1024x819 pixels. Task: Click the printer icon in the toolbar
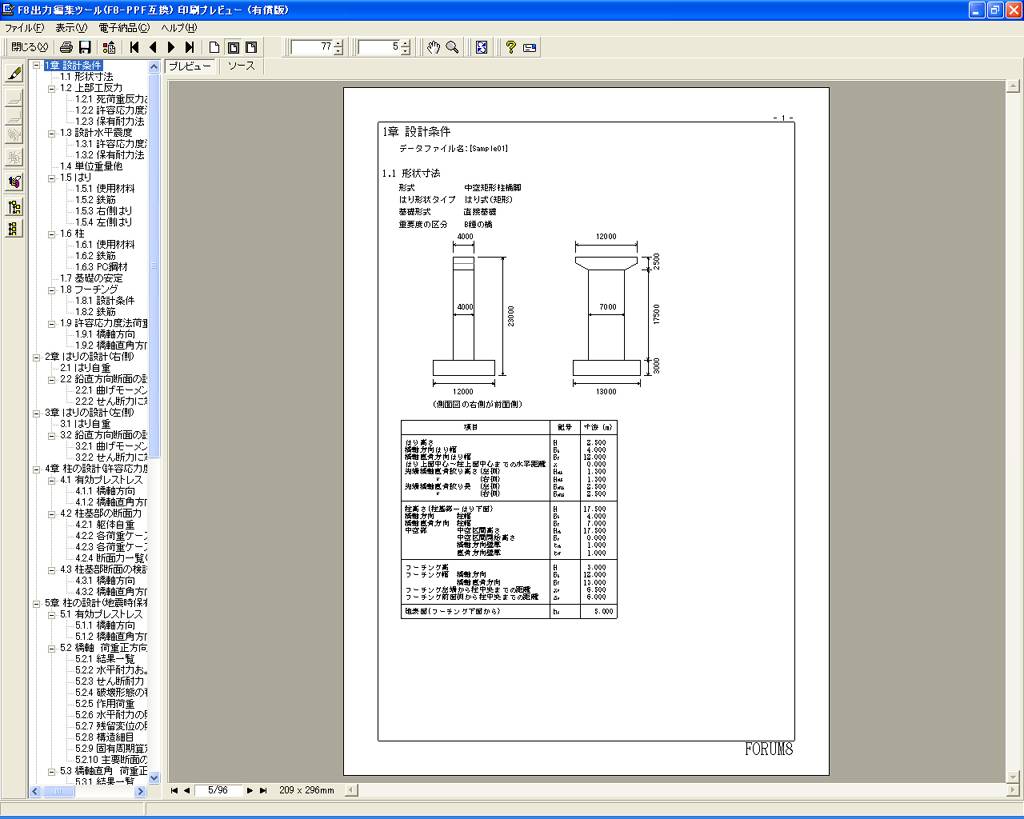tap(66, 47)
